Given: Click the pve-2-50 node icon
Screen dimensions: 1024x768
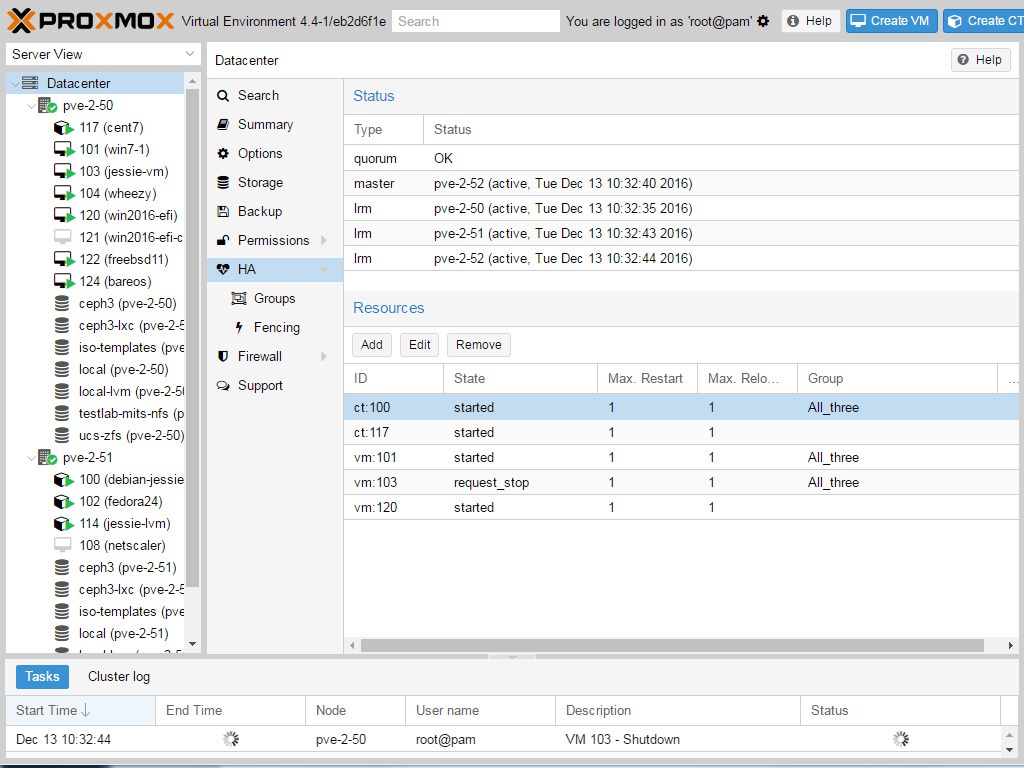Looking at the screenshot, I should 47,105.
